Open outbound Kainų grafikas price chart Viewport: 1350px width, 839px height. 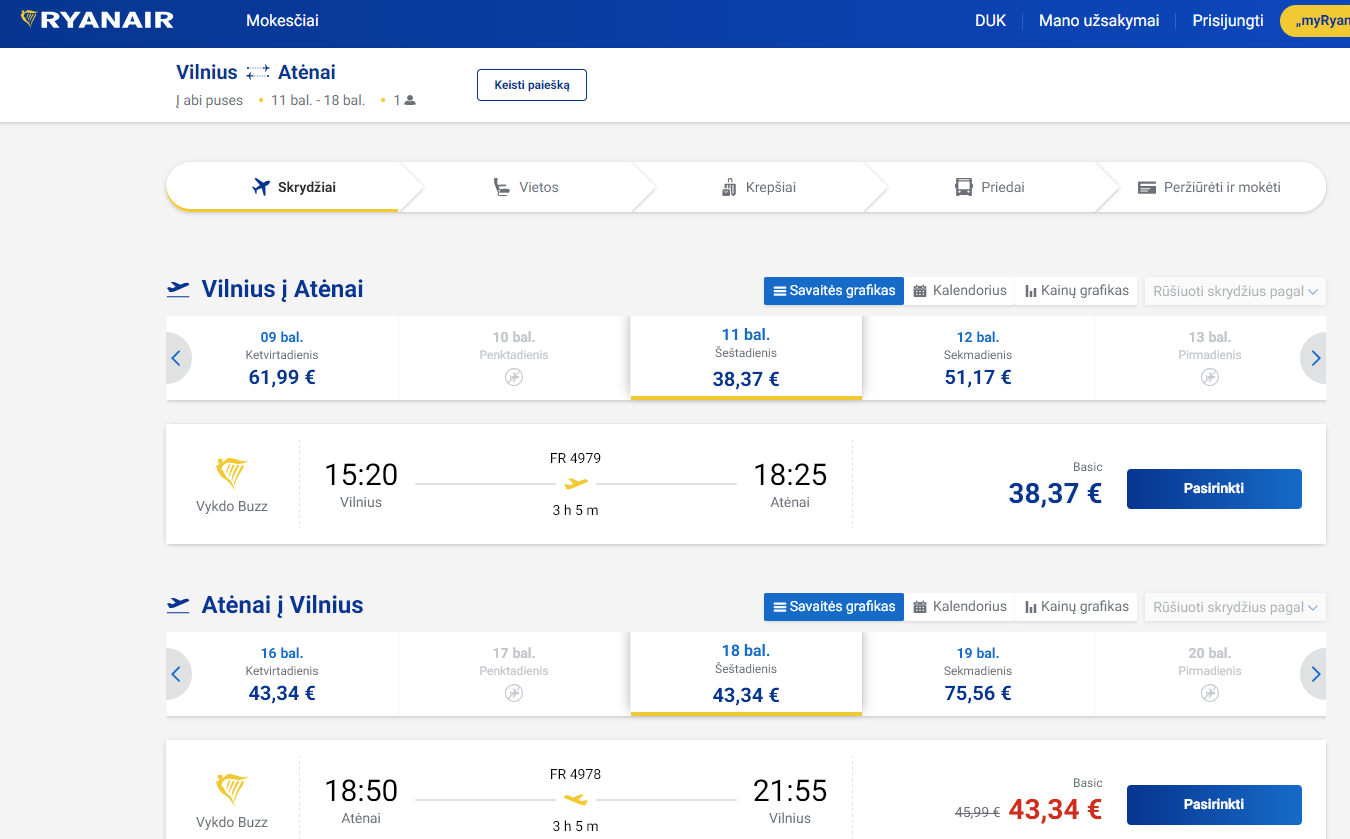[1076, 291]
